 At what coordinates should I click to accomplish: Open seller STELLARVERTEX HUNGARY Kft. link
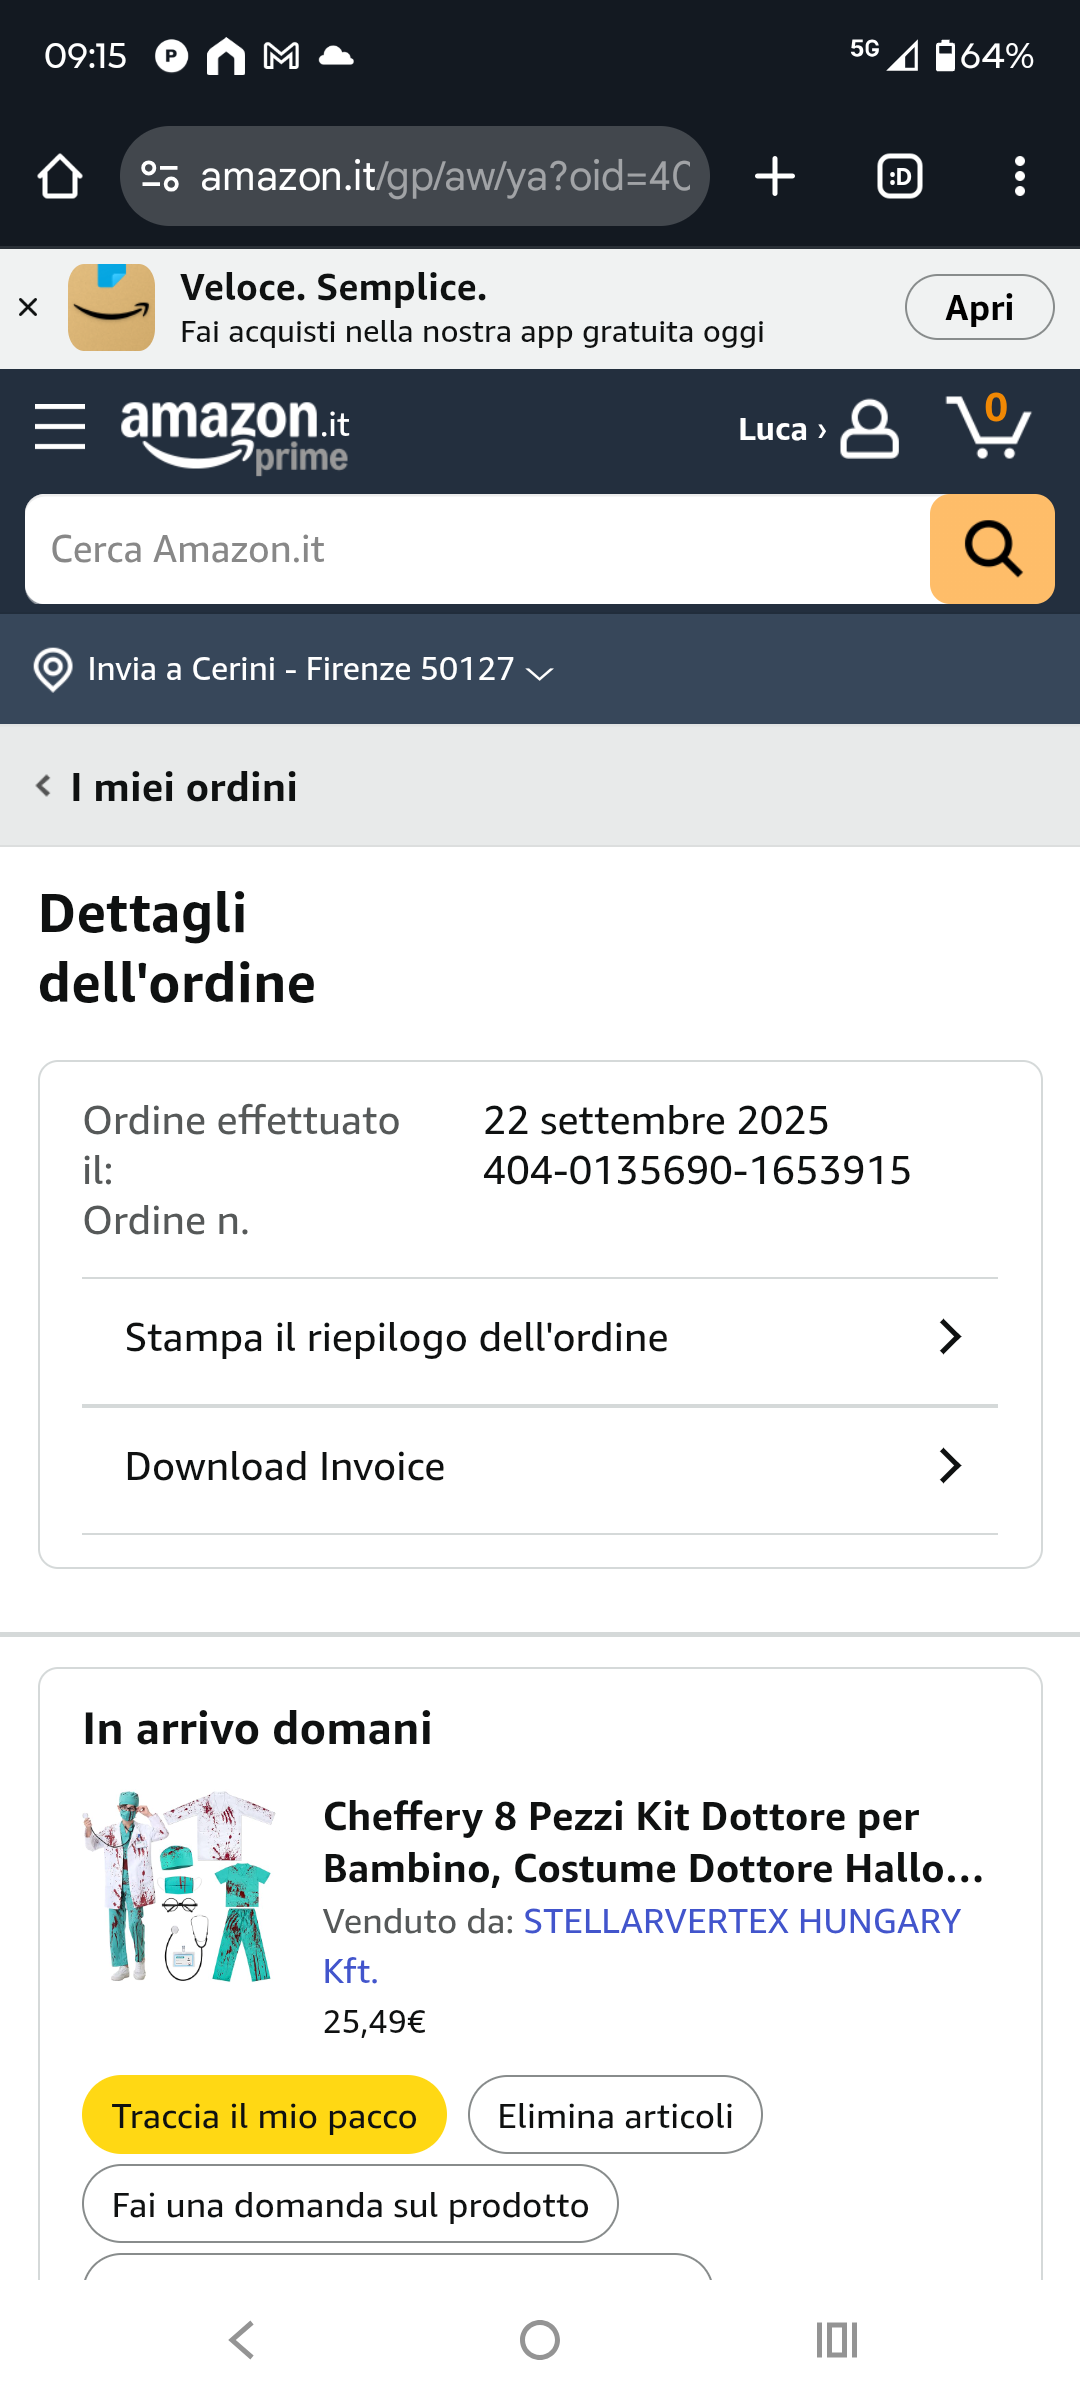click(x=641, y=1946)
